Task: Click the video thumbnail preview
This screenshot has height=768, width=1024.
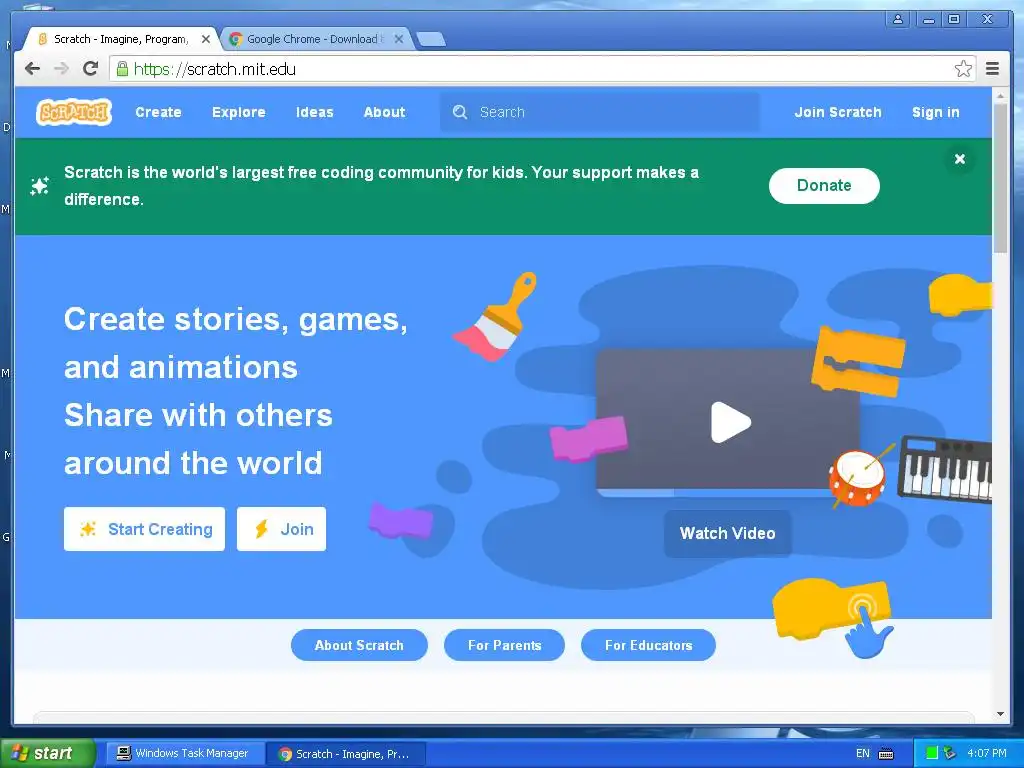Action: pyautogui.click(x=728, y=422)
